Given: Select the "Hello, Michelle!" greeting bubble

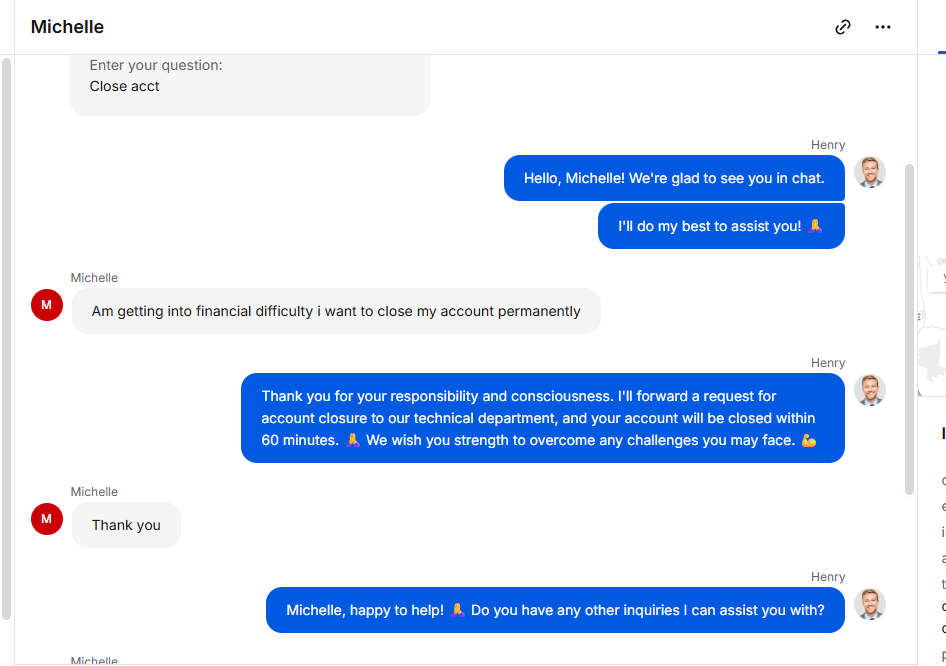Looking at the screenshot, I should click(674, 179).
